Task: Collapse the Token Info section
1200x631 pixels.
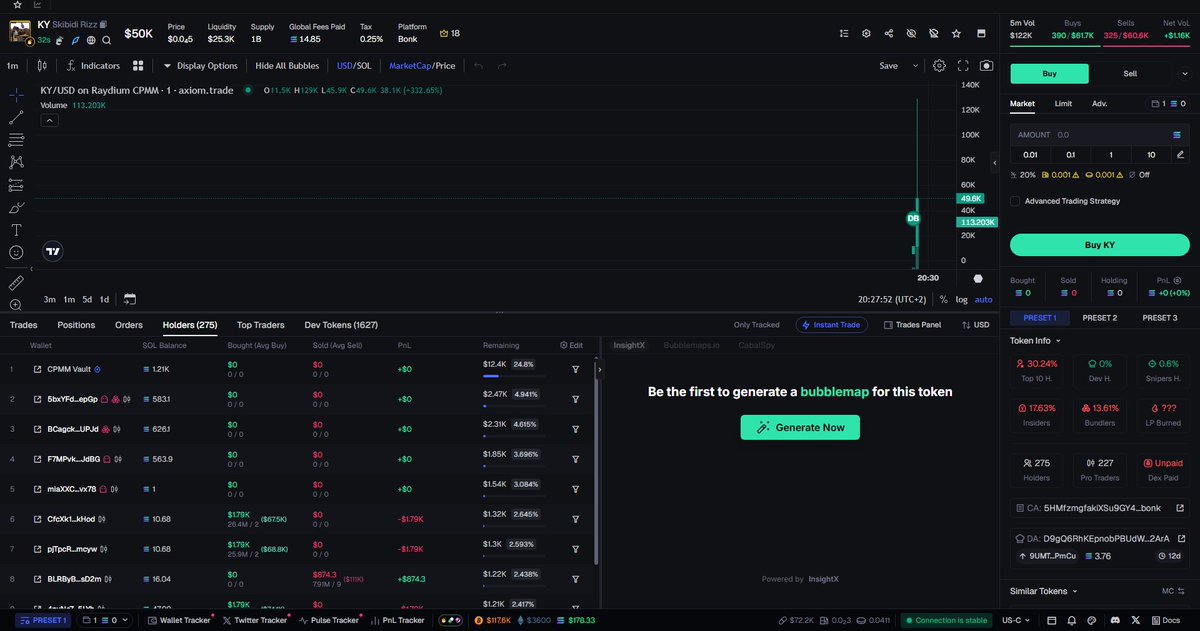Action: coord(1037,341)
